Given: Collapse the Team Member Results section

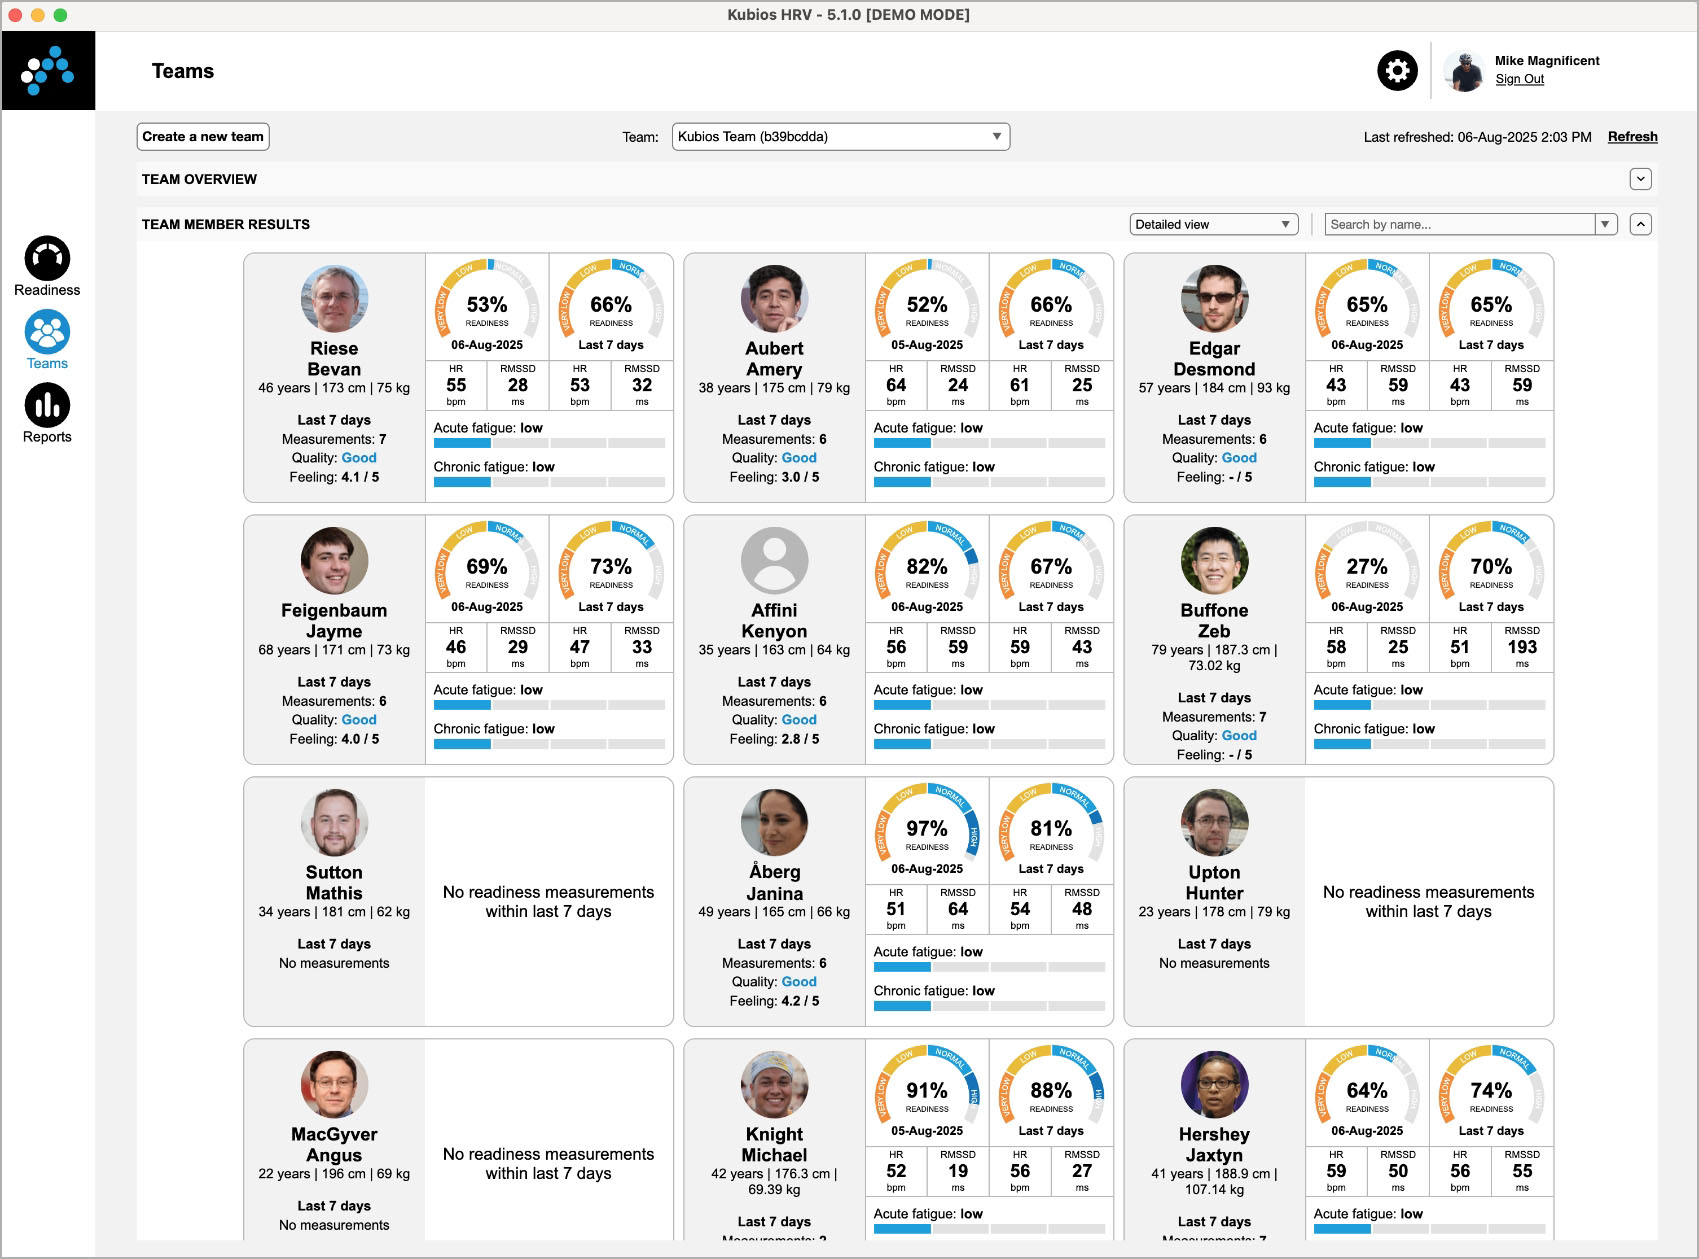Looking at the screenshot, I should point(1640,224).
